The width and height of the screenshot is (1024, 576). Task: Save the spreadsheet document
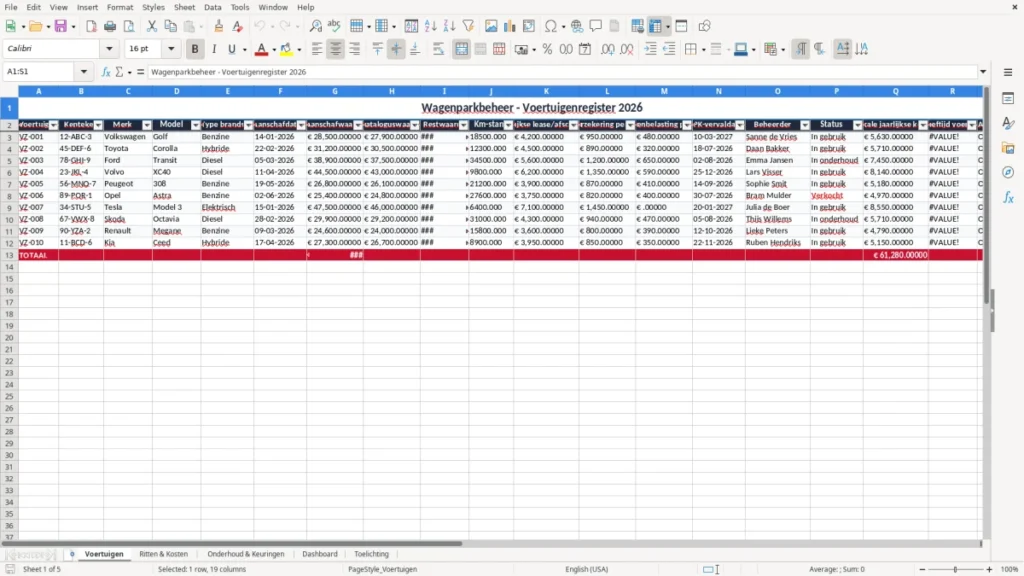point(61,26)
